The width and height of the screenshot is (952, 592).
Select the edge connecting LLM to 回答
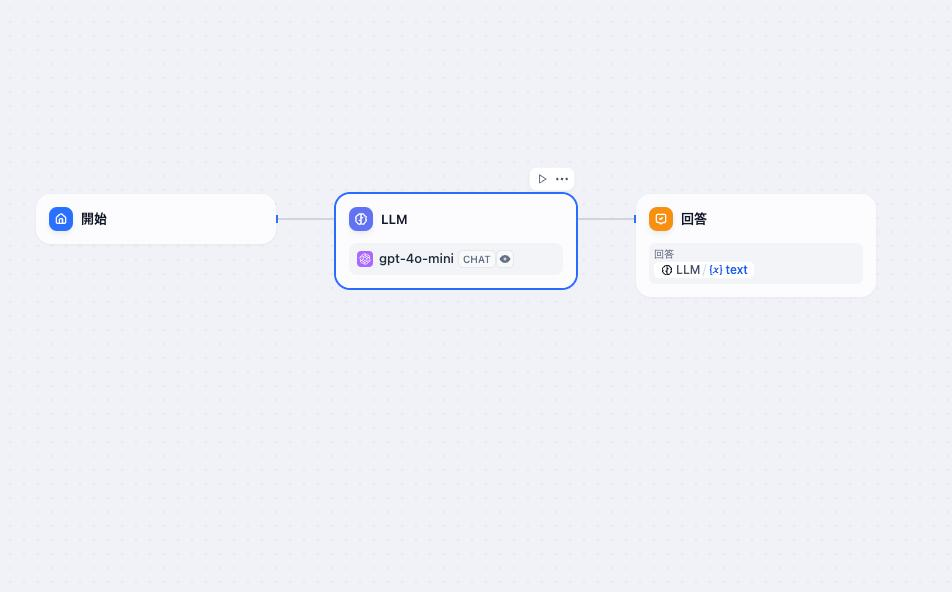click(606, 219)
